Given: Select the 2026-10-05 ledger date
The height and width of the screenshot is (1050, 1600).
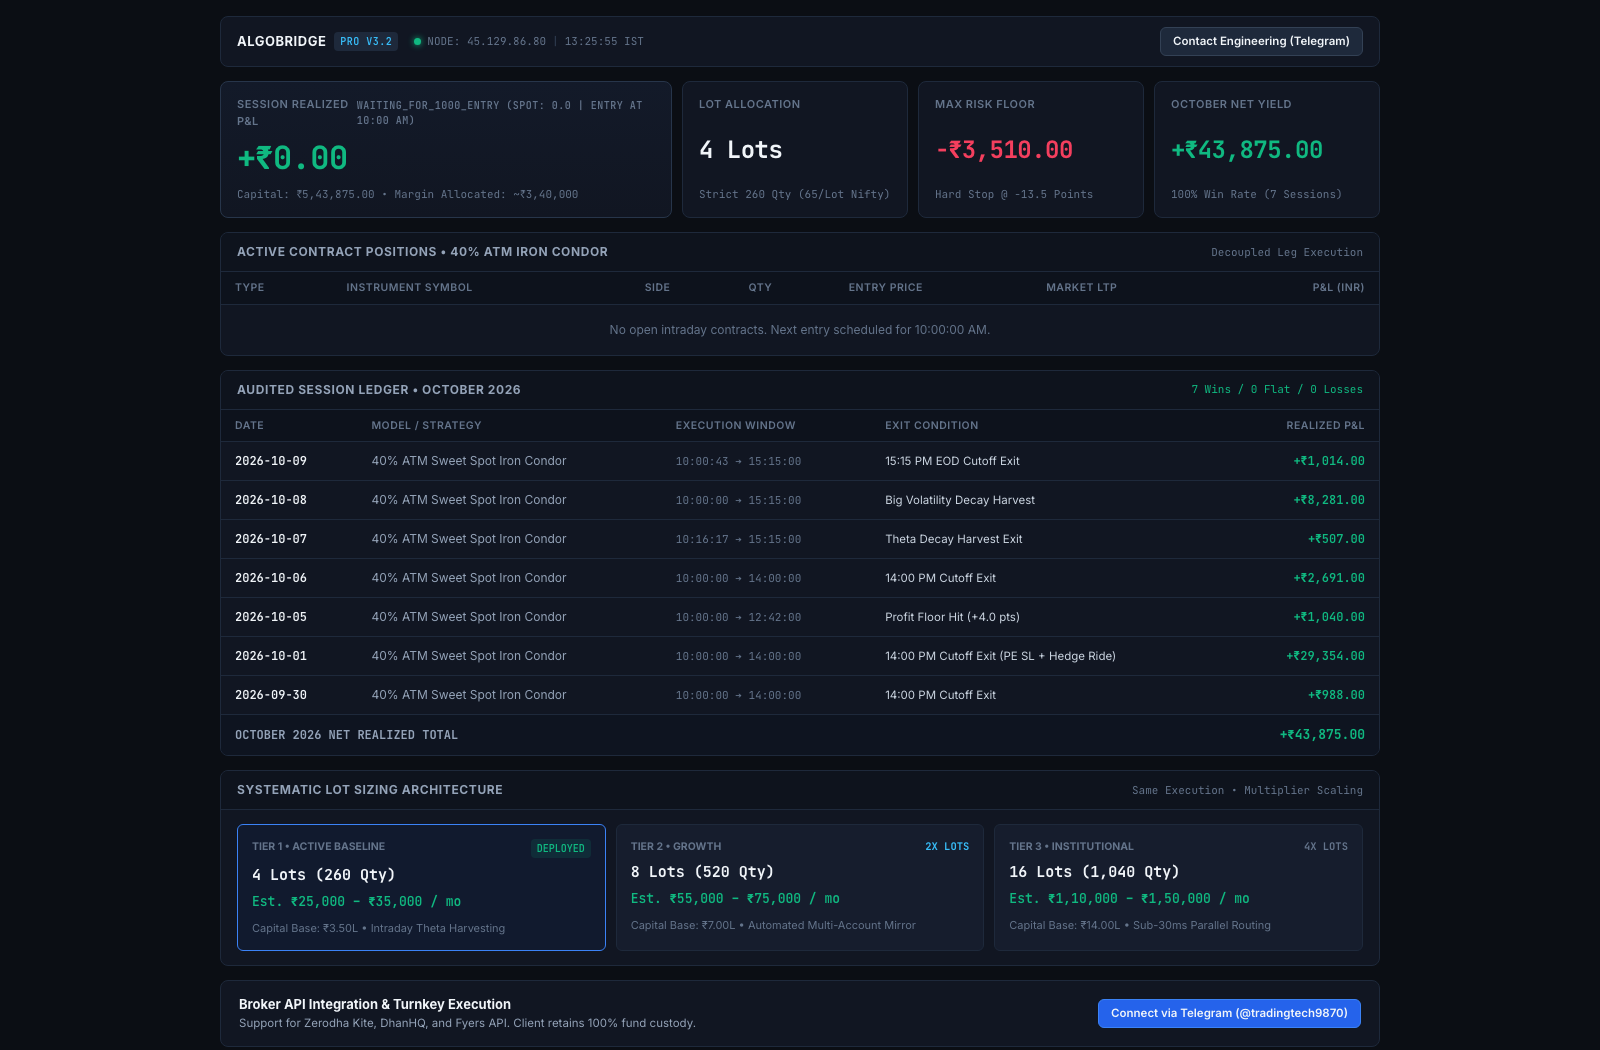Looking at the screenshot, I should 271,617.
